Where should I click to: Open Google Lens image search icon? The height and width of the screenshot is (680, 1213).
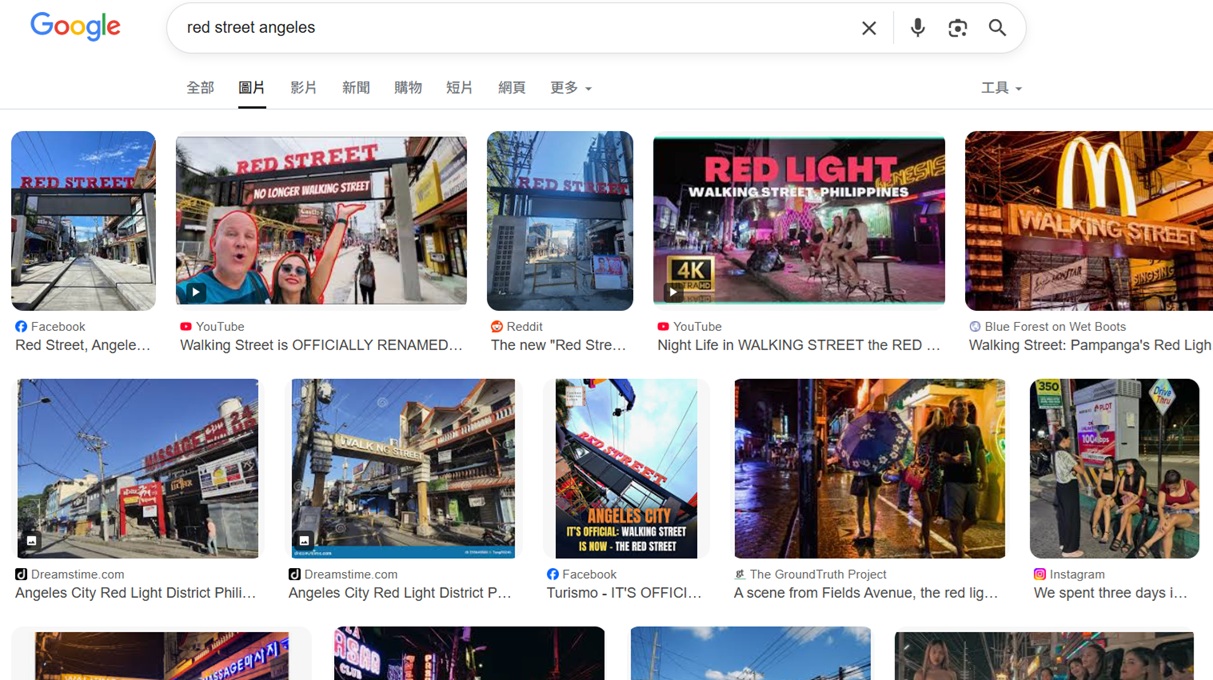(x=957, y=28)
